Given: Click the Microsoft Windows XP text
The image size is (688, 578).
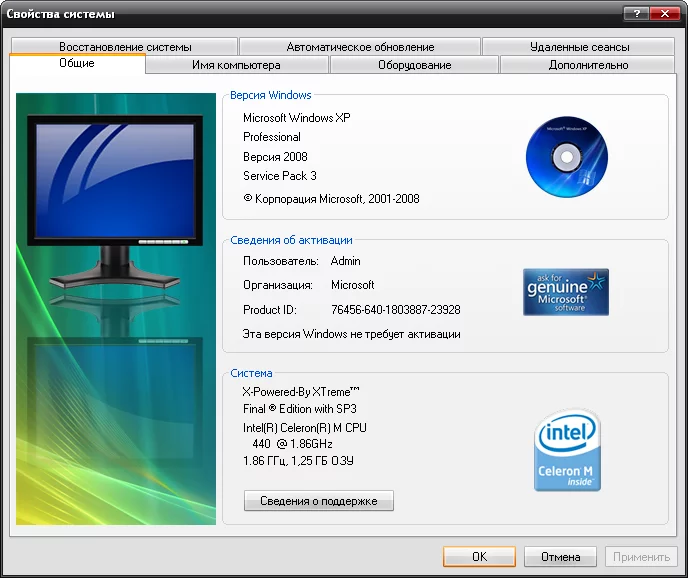Looking at the screenshot, I should (x=297, y=118).
